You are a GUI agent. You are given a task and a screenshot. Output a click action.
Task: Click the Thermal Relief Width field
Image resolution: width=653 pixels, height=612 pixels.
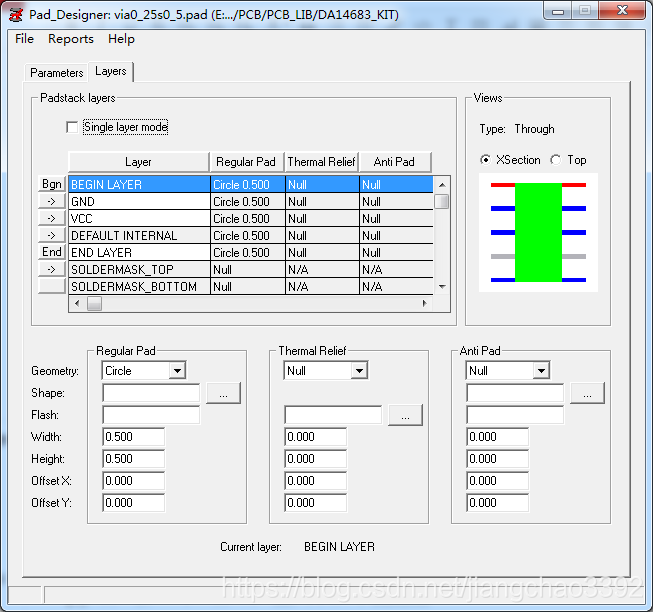point(316,437)
